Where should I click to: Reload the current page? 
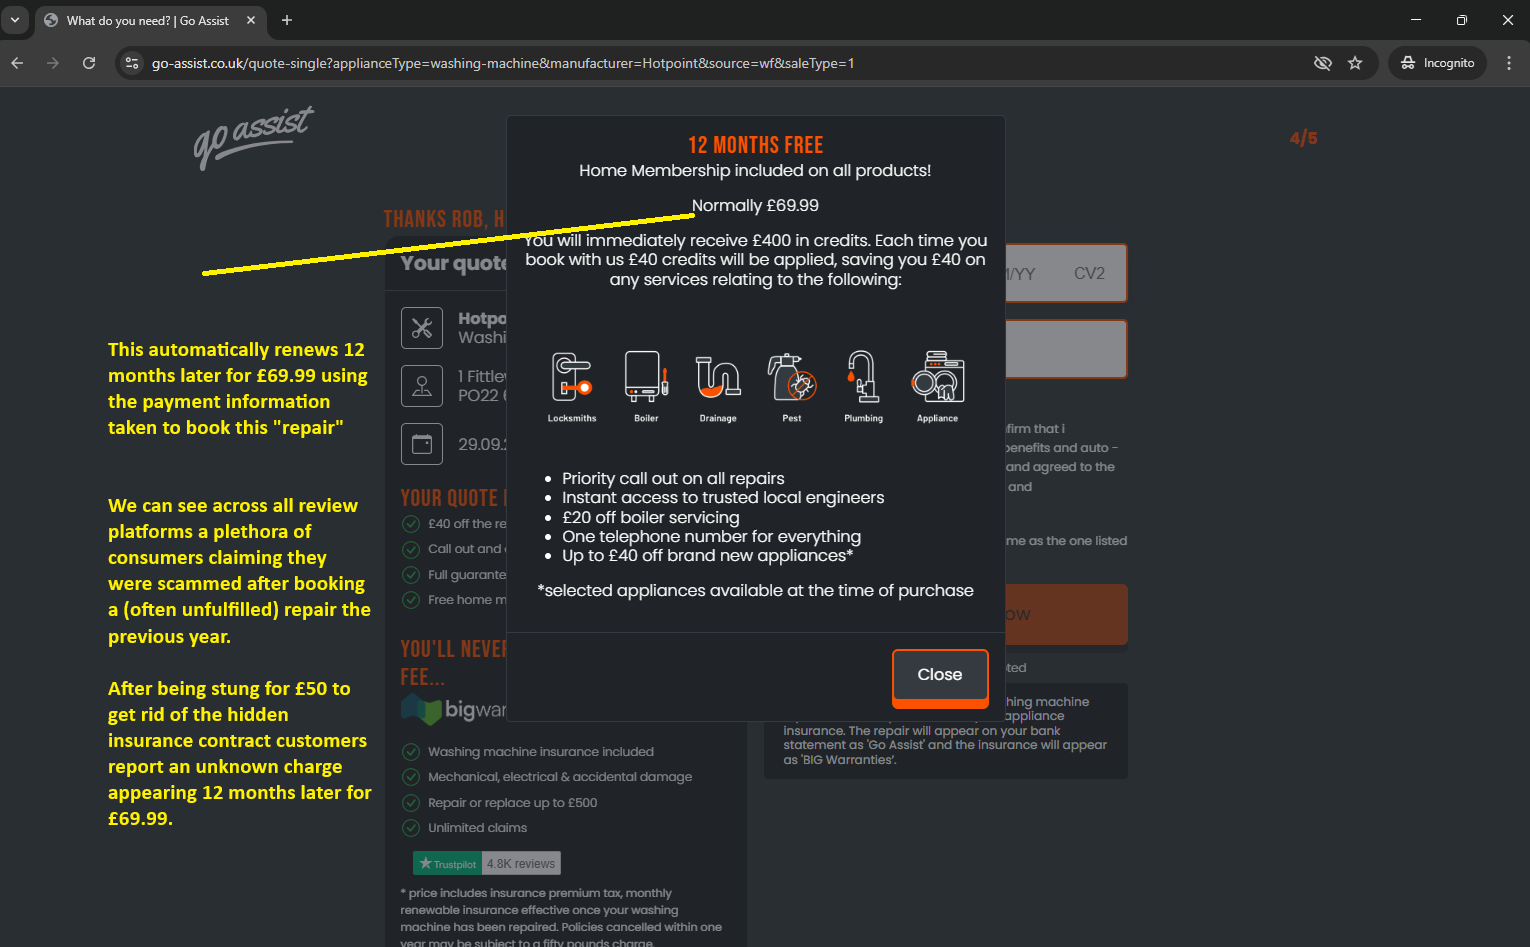[89, 63]
